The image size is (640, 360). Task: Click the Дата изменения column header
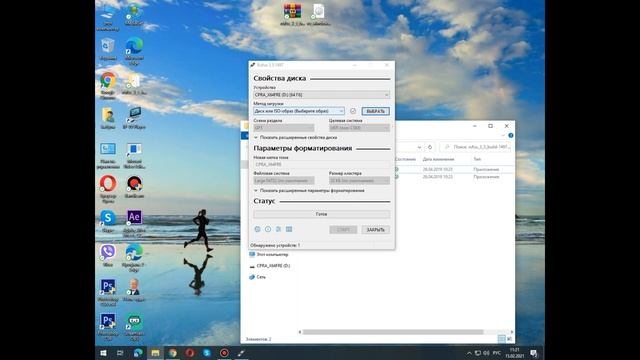[438, 159]
